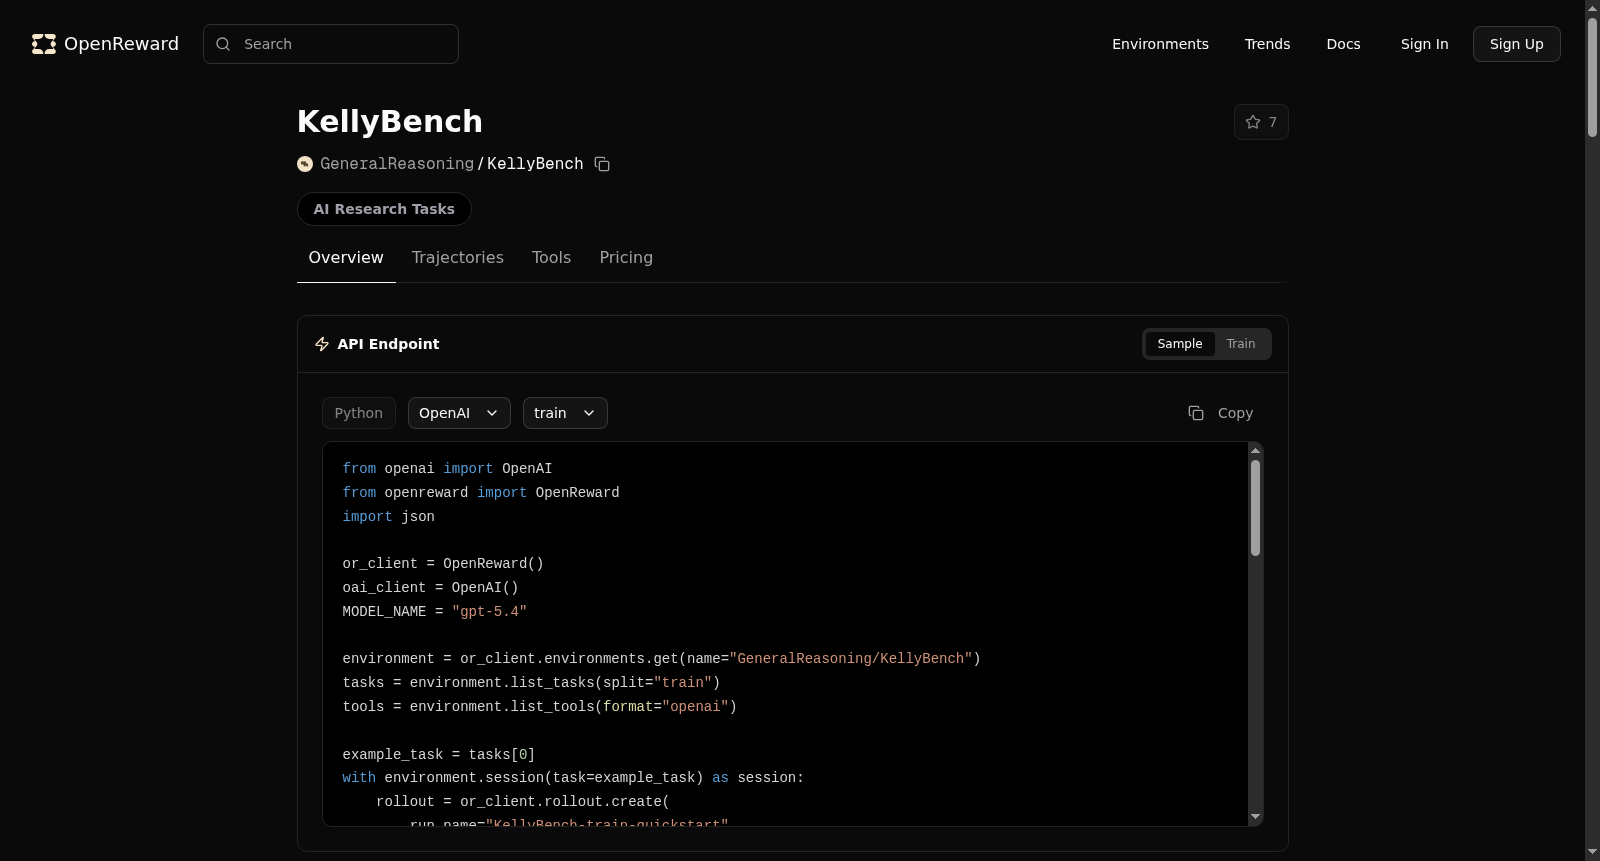Switch to the Tools tab
The height and width of the screenshot is (861, 1600).
point(551,258)
